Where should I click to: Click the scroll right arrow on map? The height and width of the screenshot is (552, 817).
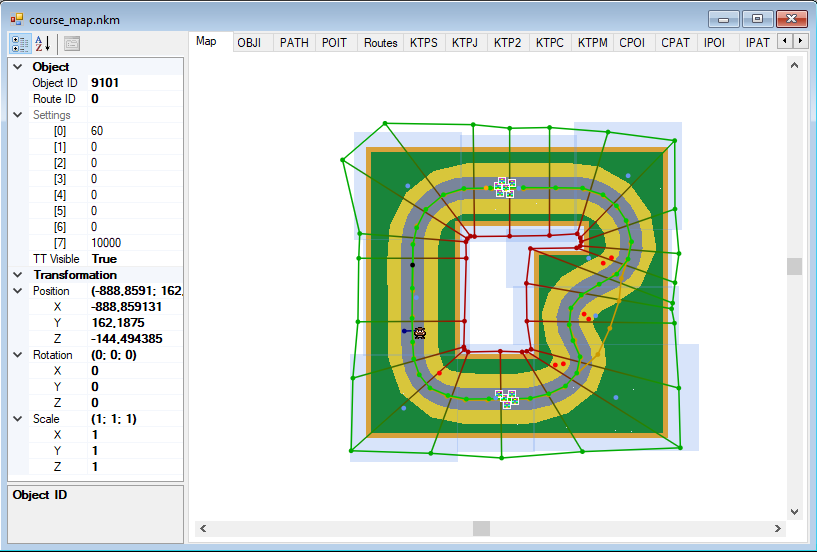tap(777, 529)
